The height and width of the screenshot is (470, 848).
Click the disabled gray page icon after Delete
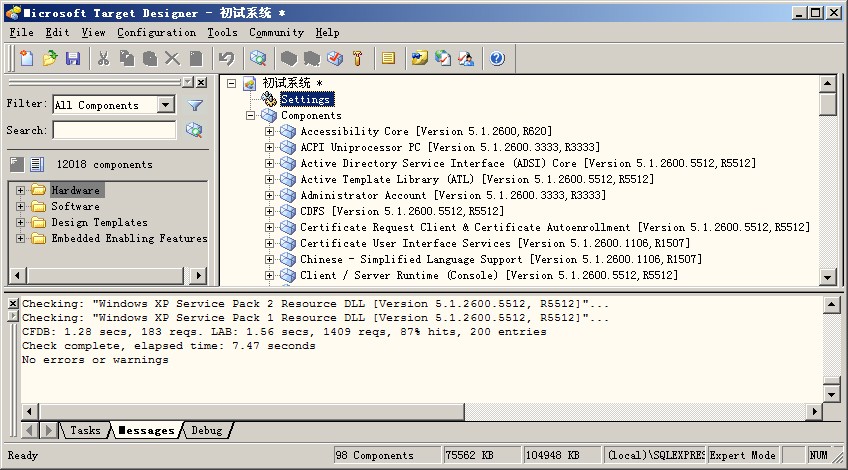[196, 58]
